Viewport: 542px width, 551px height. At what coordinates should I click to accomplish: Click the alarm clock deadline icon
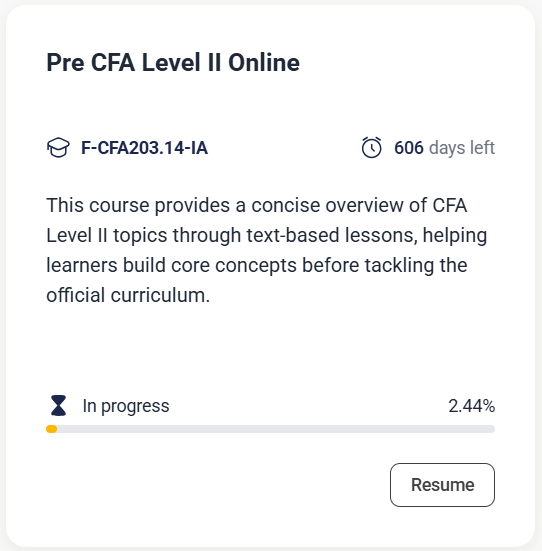coord(372,148)
